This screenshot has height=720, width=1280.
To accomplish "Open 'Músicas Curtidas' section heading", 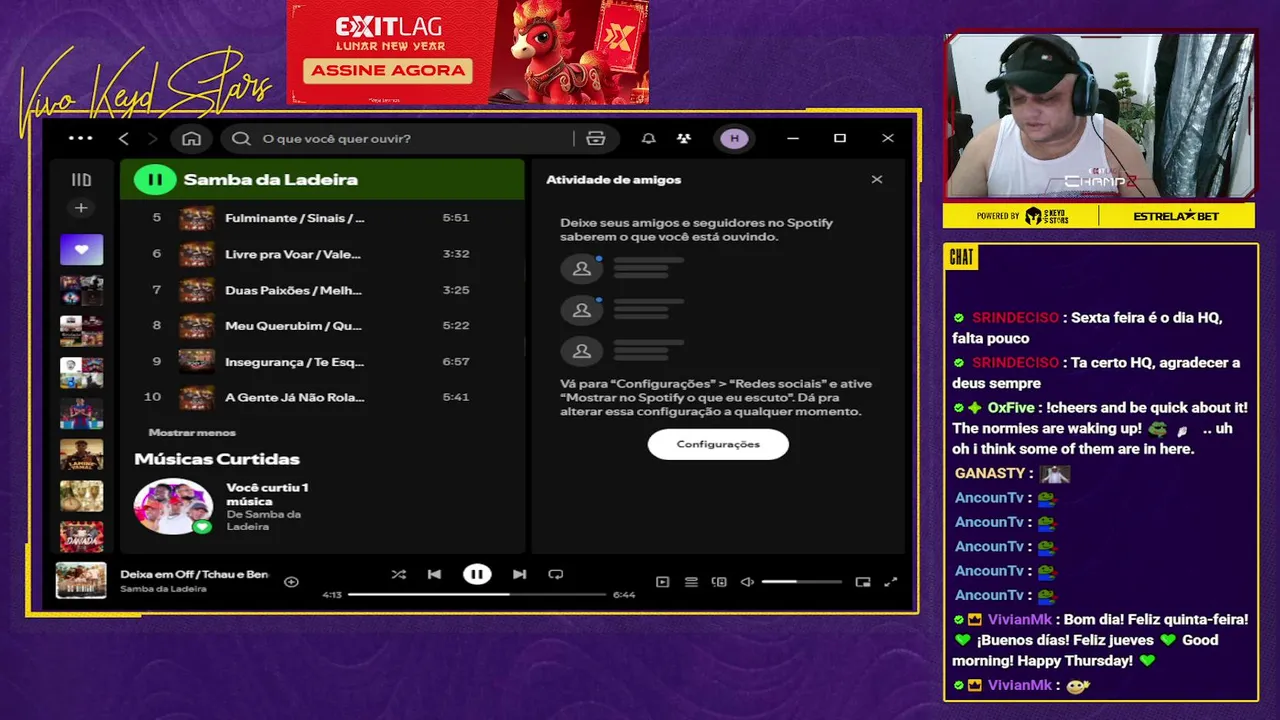I will click(217, 459).
